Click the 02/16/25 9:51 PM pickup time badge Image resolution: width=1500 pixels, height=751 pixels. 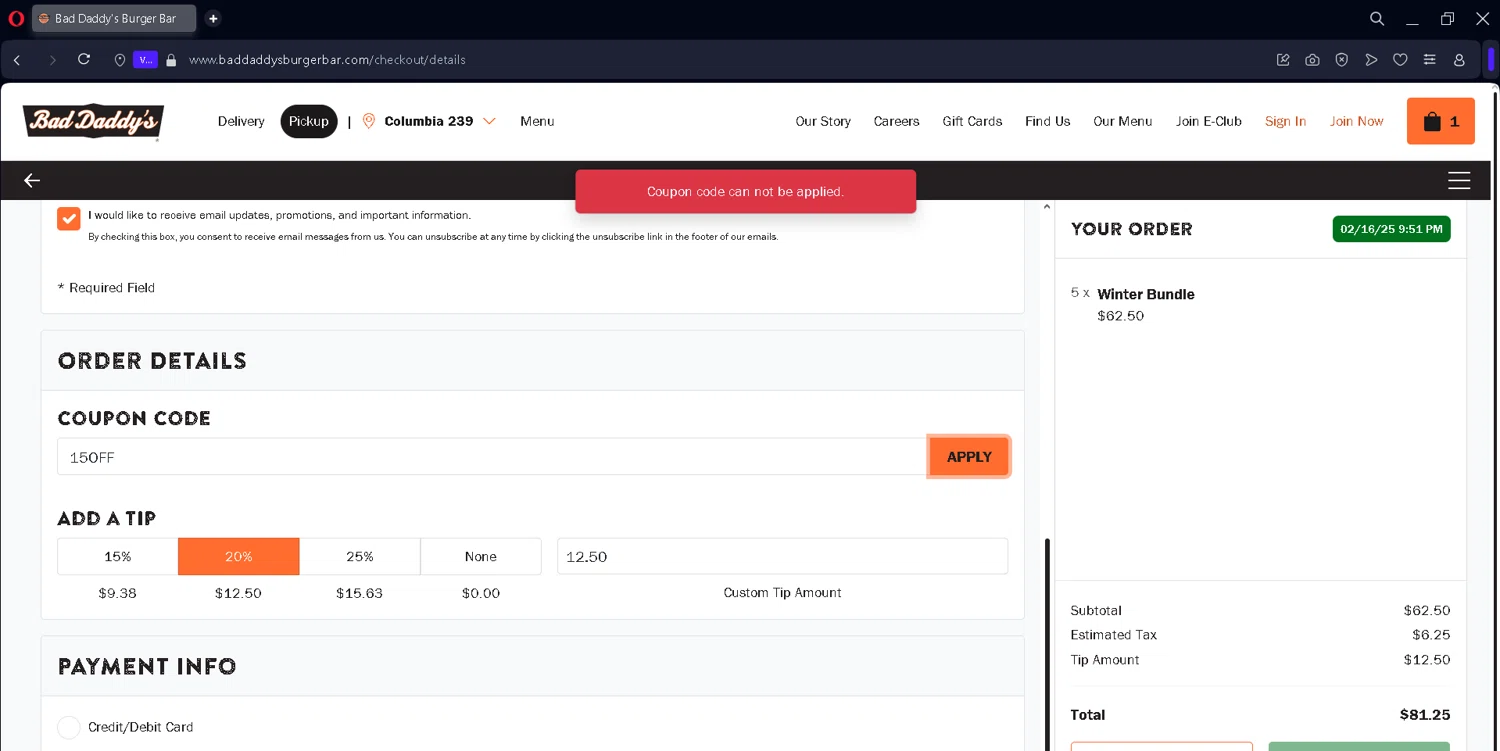click(x=1391, y=229)
